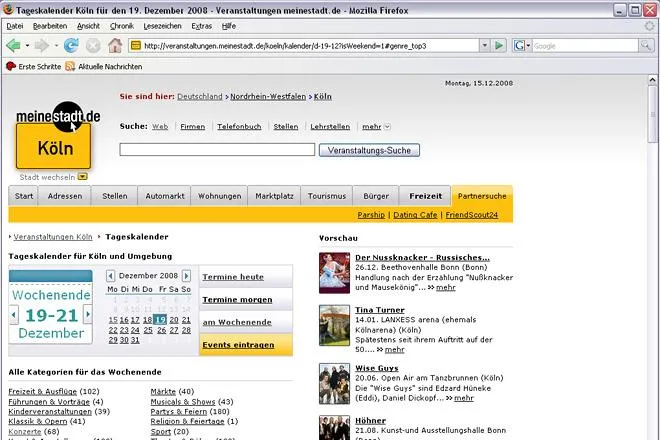Show next weekend with right arrow
This screenshot has height=440, width=660.
point(88,314)
